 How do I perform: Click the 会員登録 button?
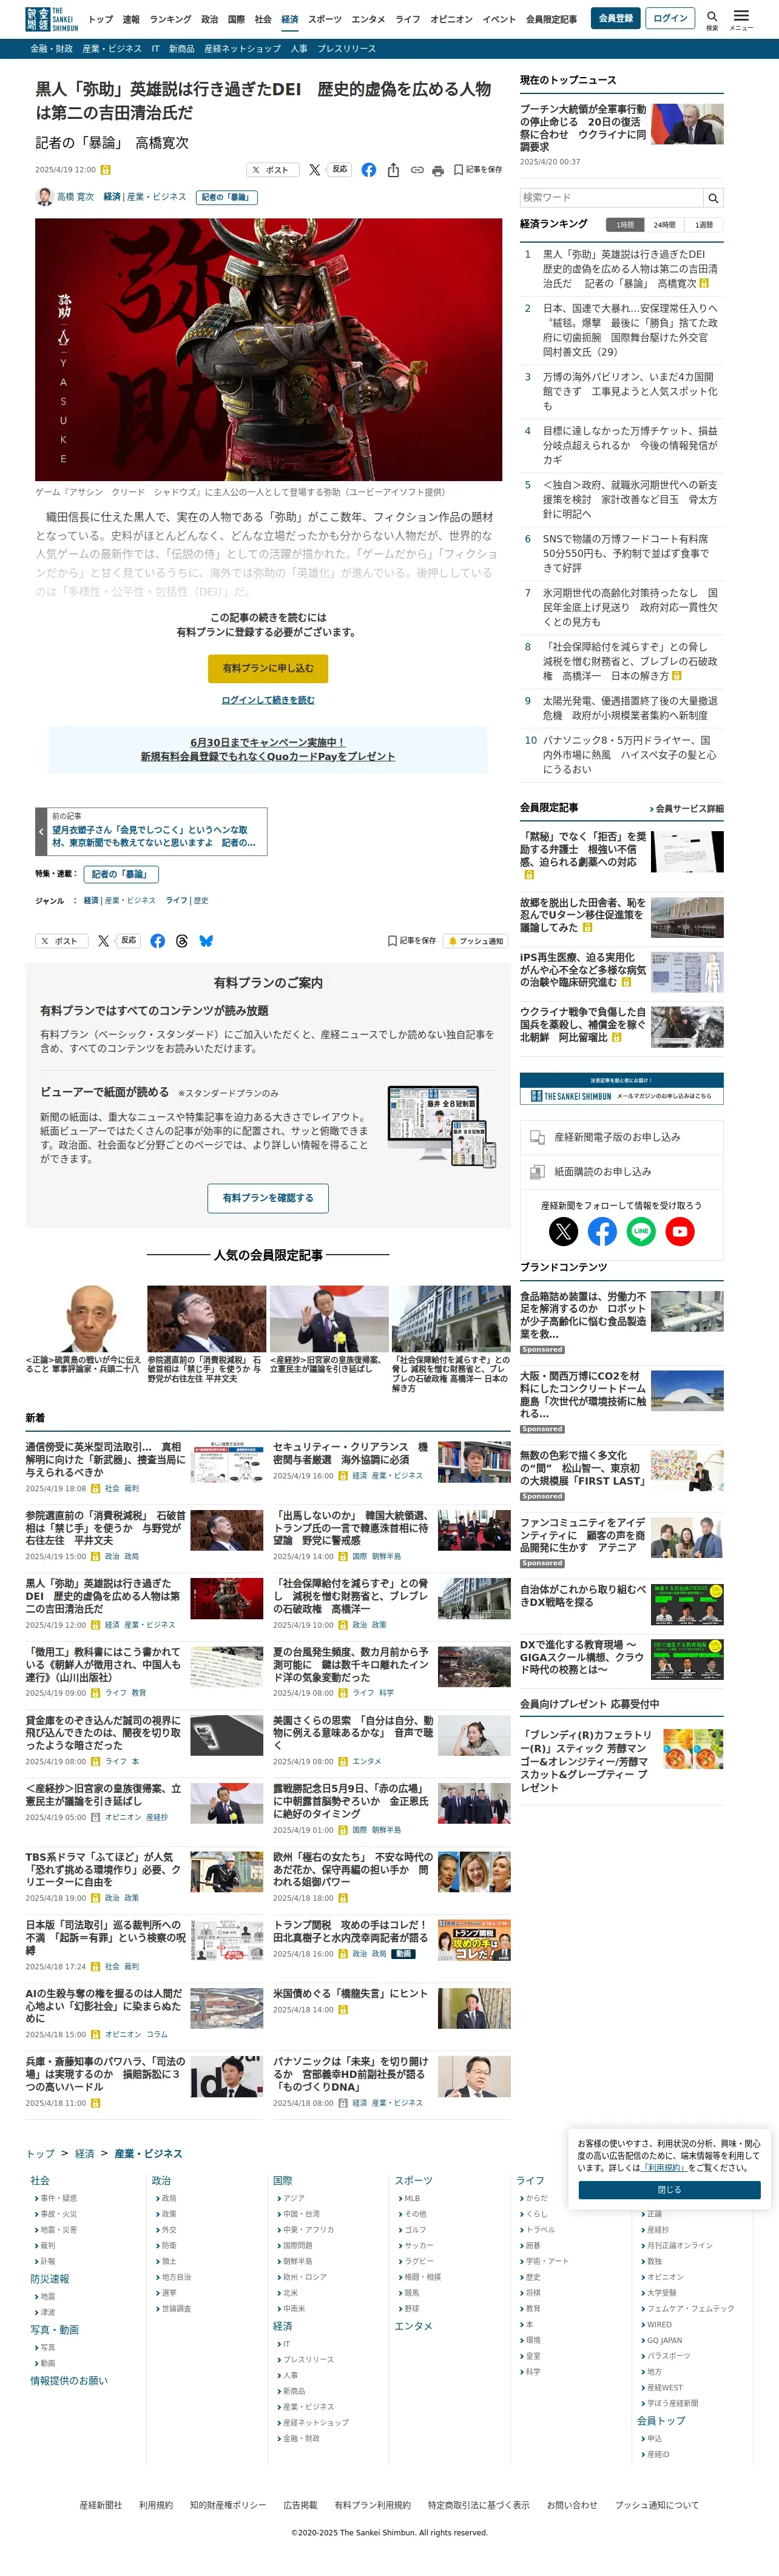coord(615,18)
